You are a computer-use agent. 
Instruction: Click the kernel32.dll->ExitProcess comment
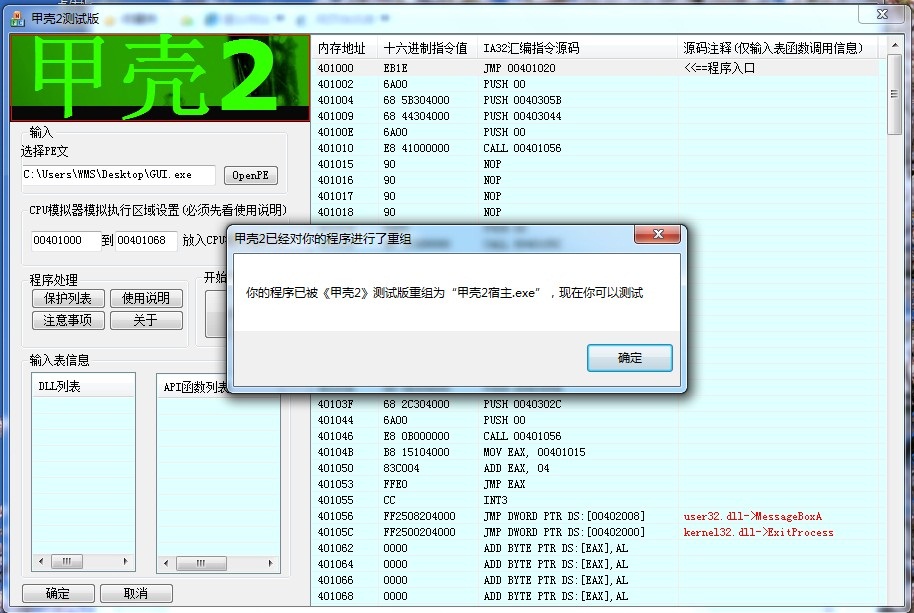click(758, 532)
